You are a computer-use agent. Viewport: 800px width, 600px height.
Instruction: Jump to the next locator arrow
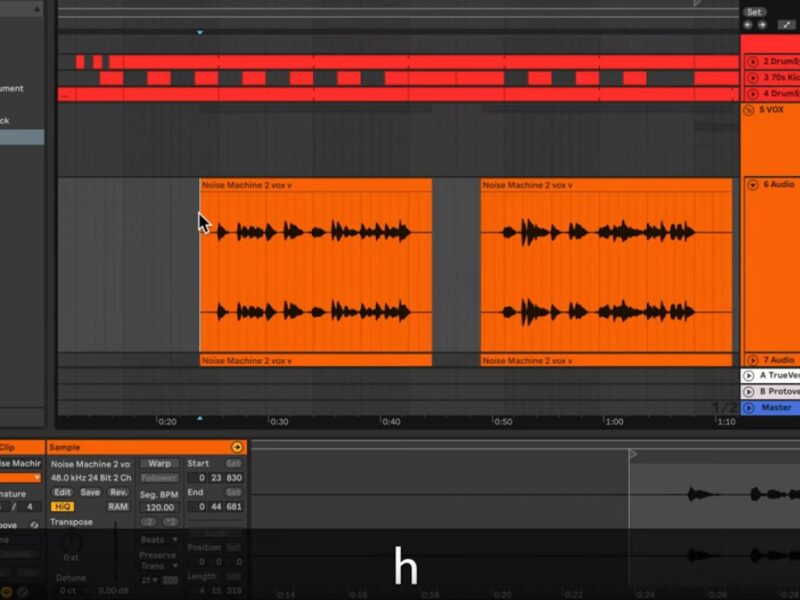coord(762,25)
